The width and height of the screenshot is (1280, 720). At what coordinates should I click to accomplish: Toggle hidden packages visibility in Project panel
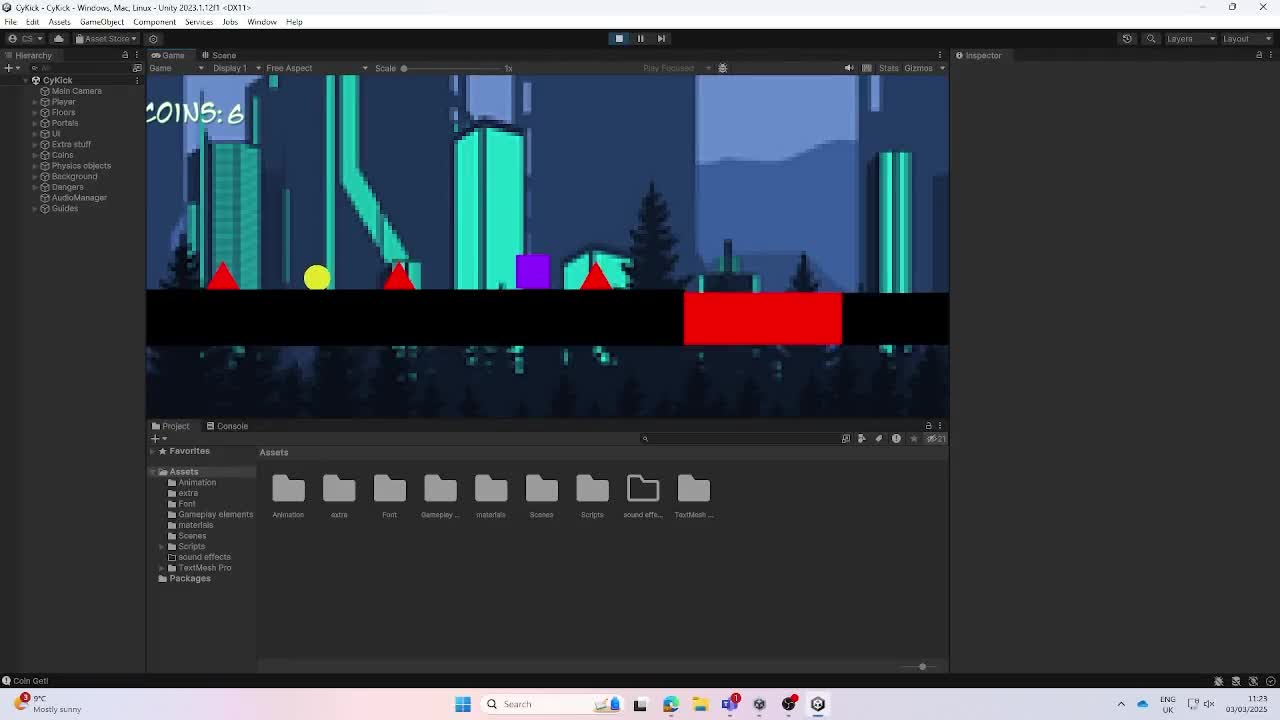tap(934, 438)
